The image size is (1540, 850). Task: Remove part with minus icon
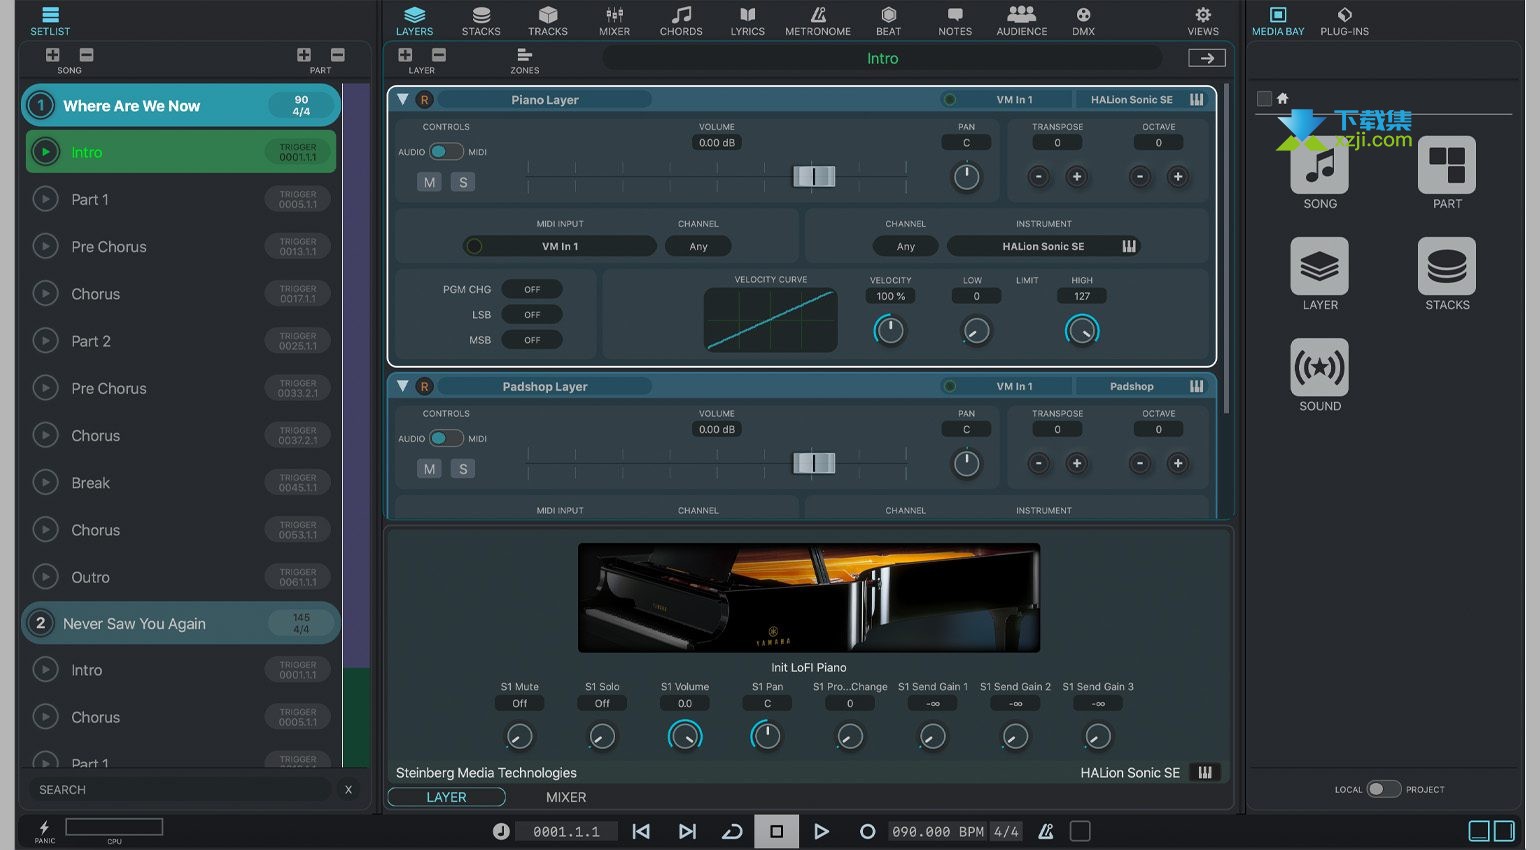coord(338,56)
